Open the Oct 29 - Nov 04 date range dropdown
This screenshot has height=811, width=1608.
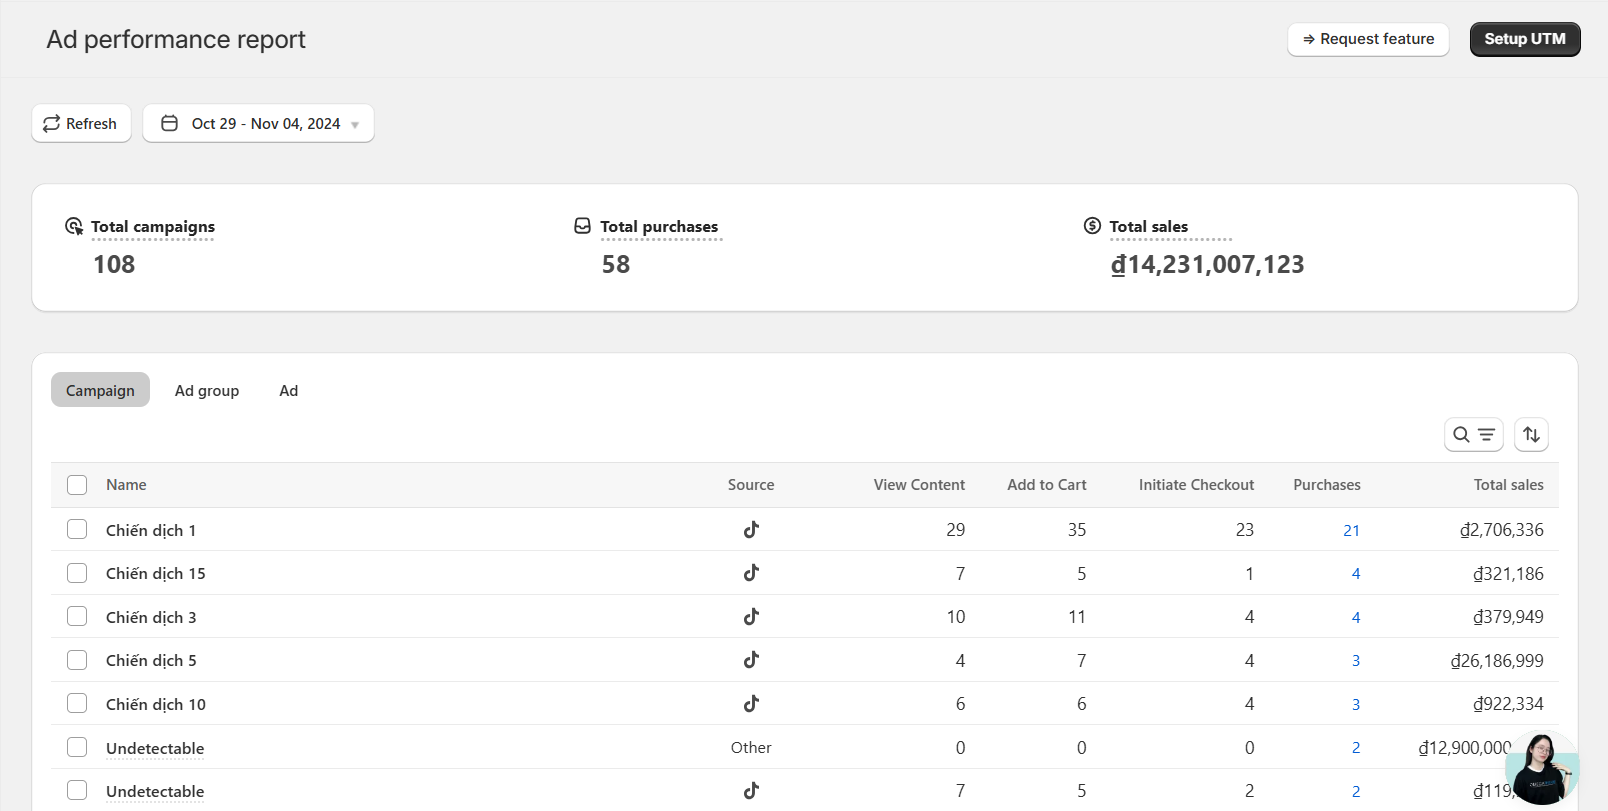[x=258, y=124]
